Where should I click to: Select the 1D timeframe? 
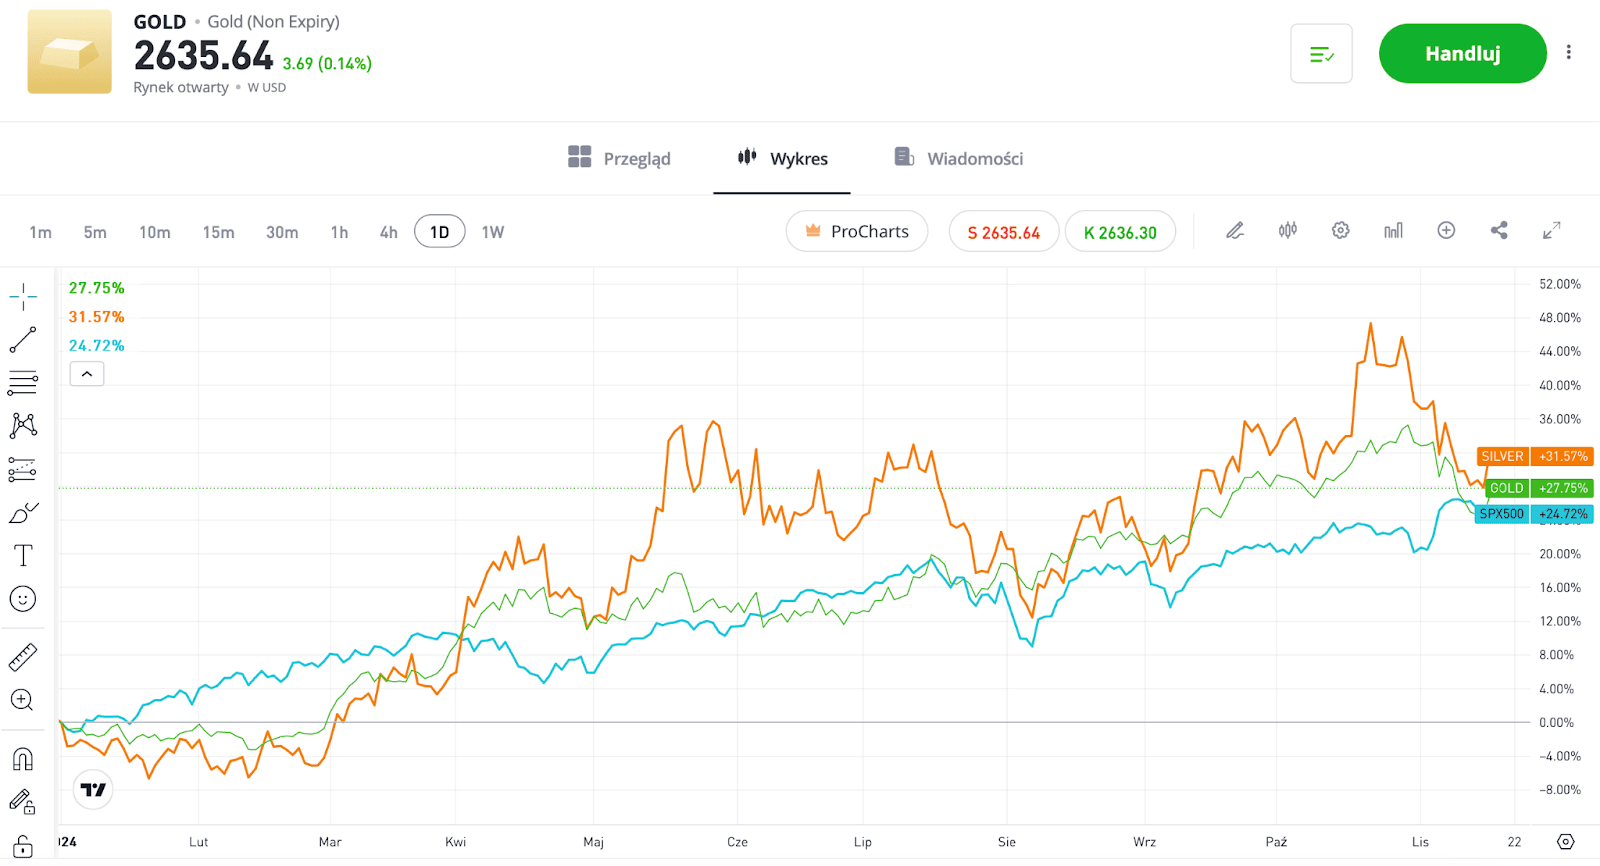tap(440, 232)
